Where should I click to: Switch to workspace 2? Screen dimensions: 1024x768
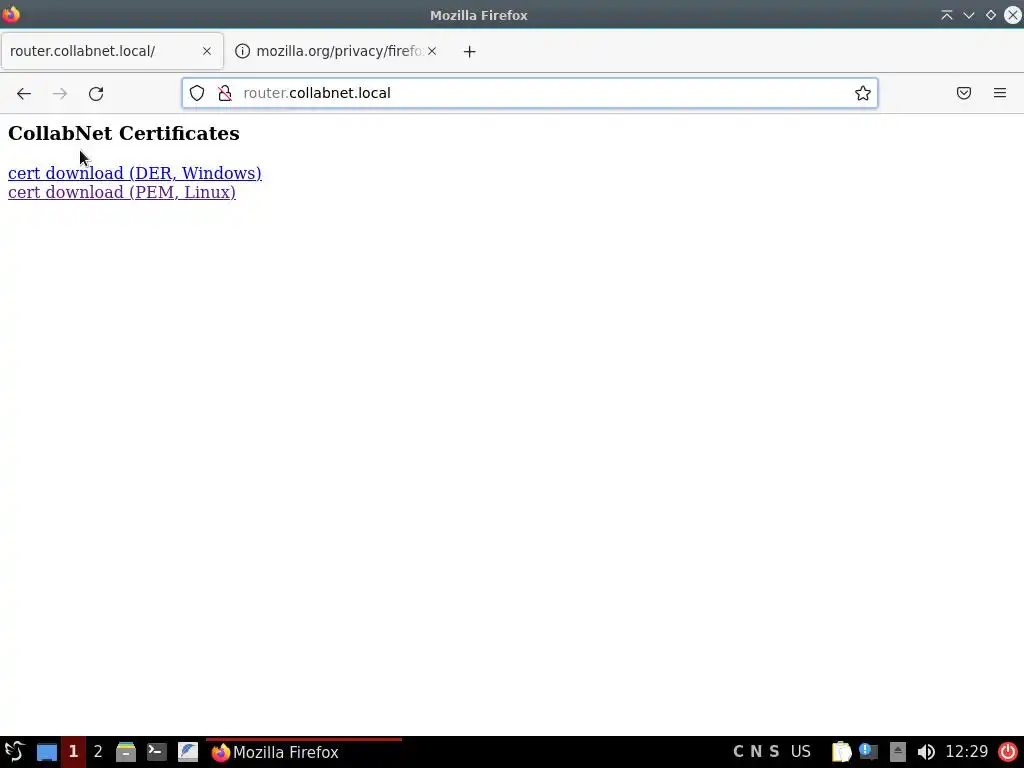click(x=98, y=752)
